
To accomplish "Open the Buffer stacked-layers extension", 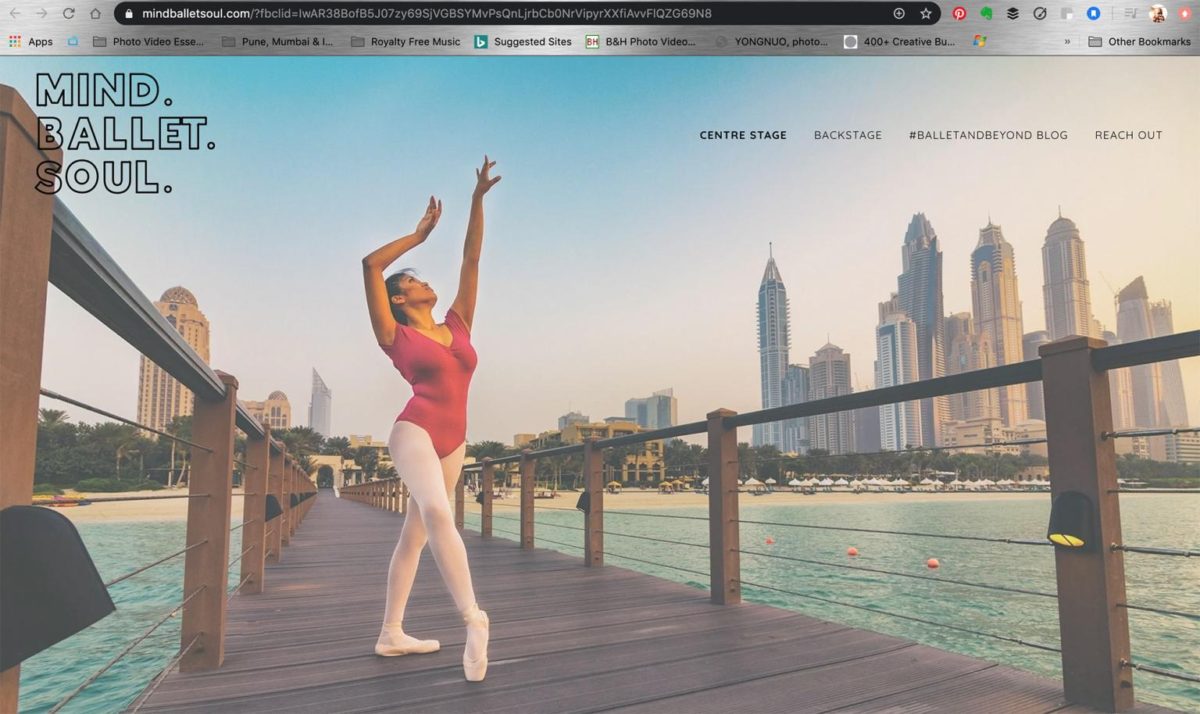I will [1013, 14].
